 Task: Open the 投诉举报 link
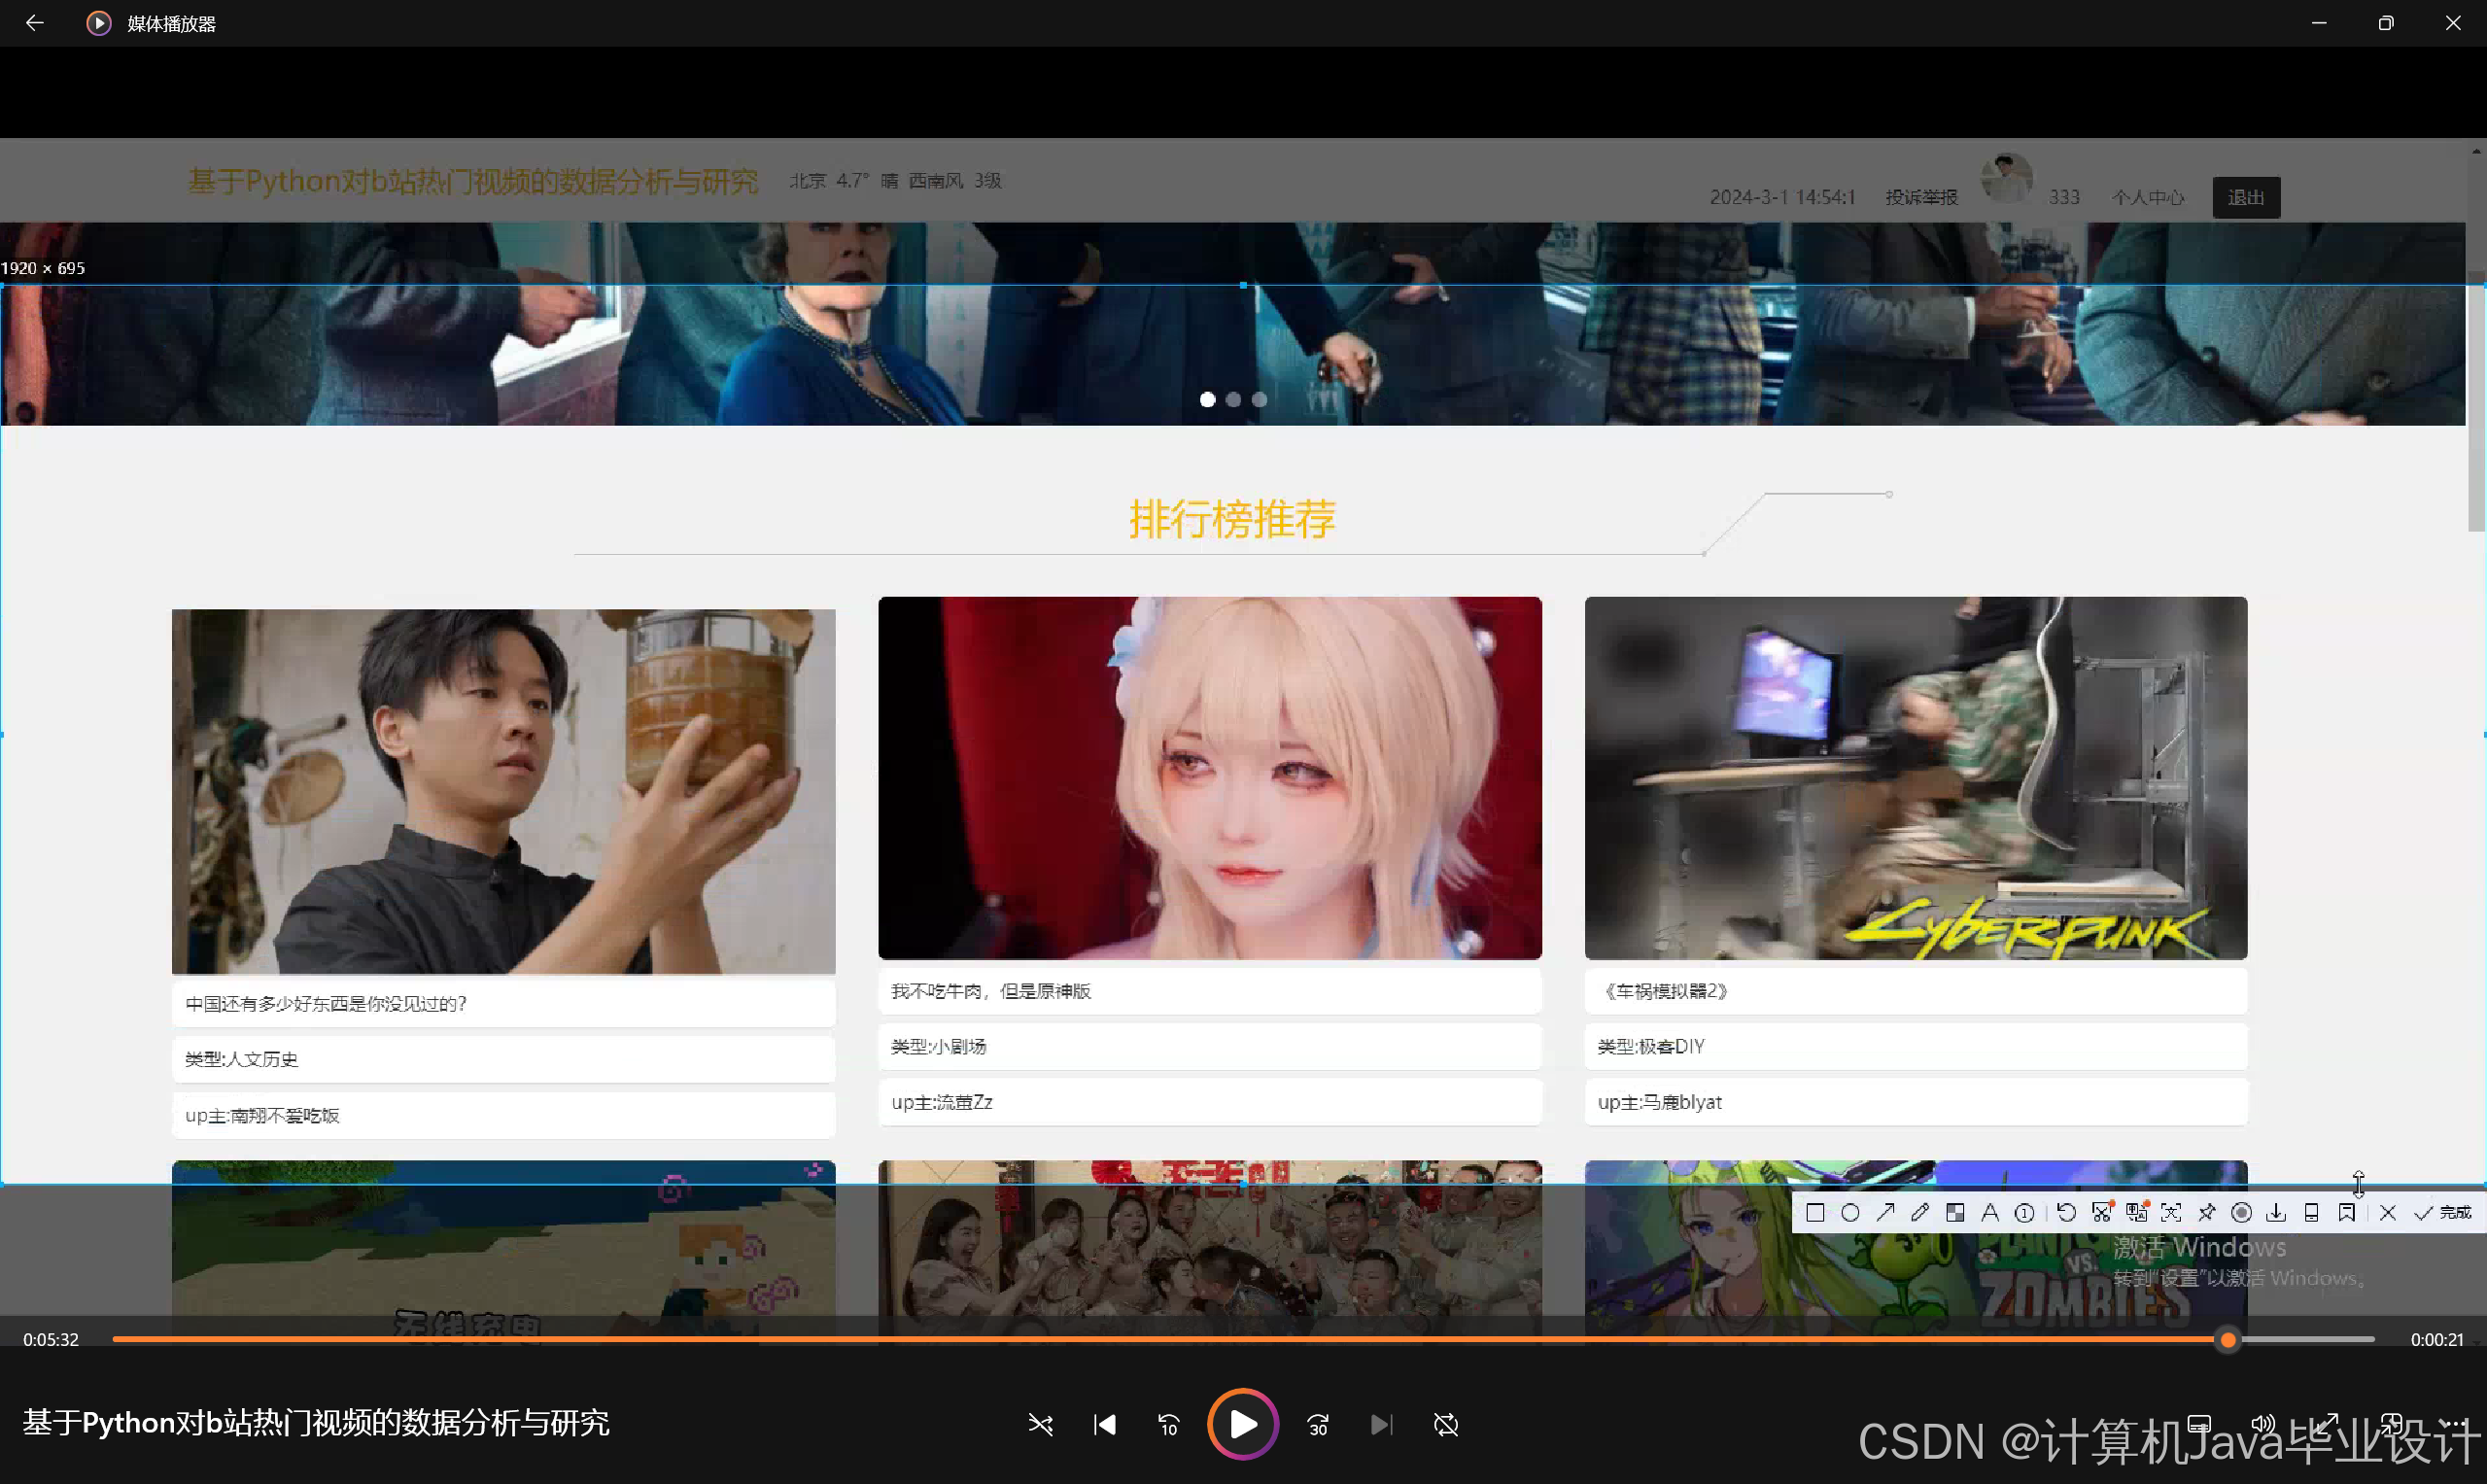pos(1921,198)
